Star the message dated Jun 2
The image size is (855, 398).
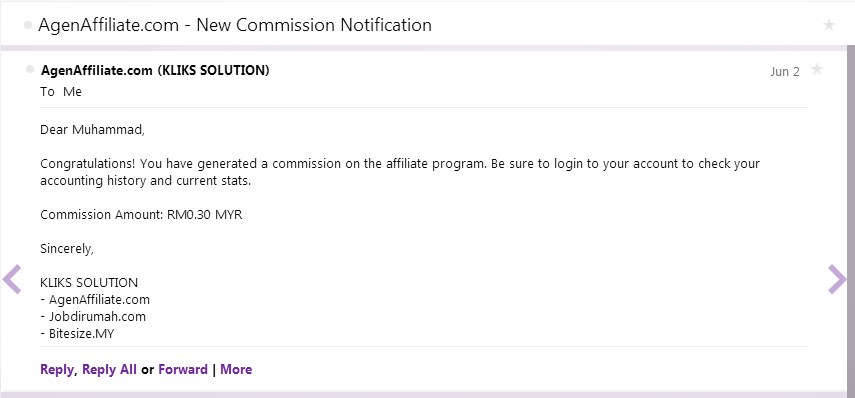[x=816, y=69]
